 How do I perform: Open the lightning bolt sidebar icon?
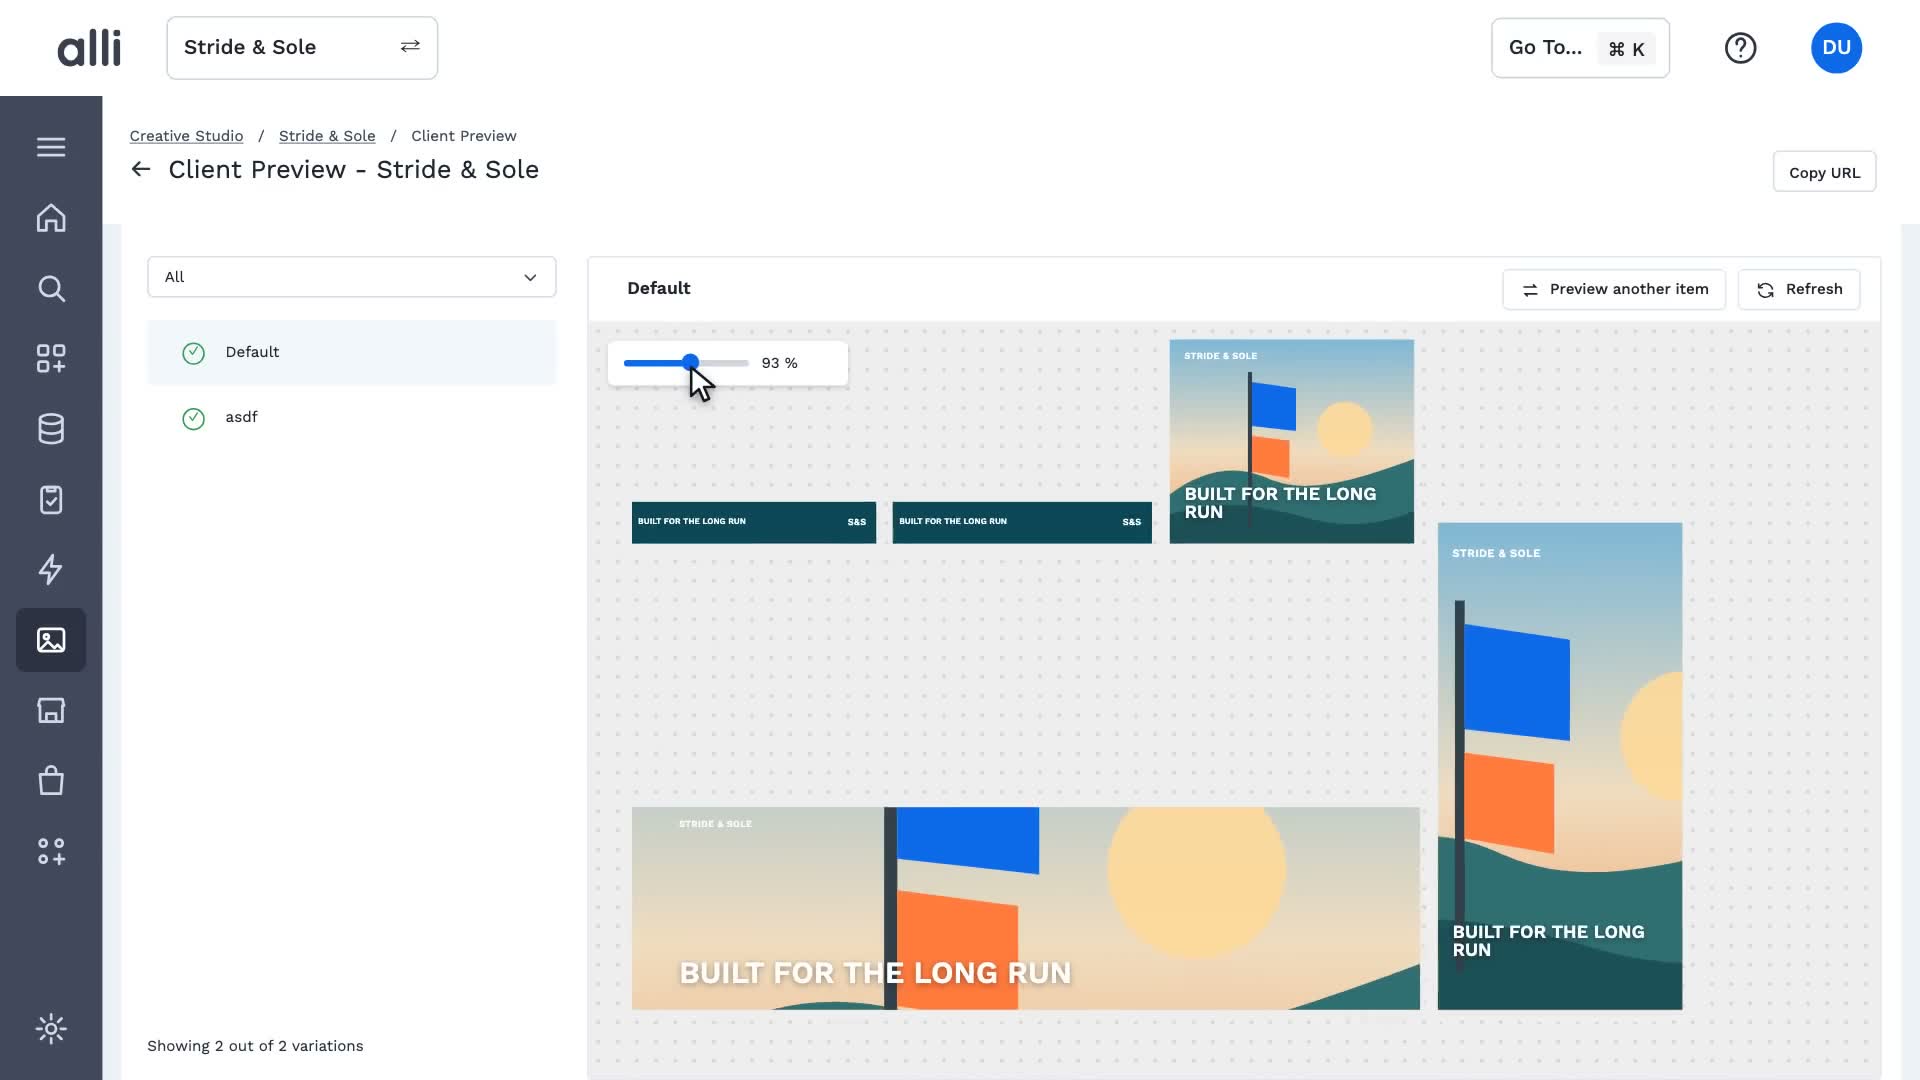[x=51, y=569]
